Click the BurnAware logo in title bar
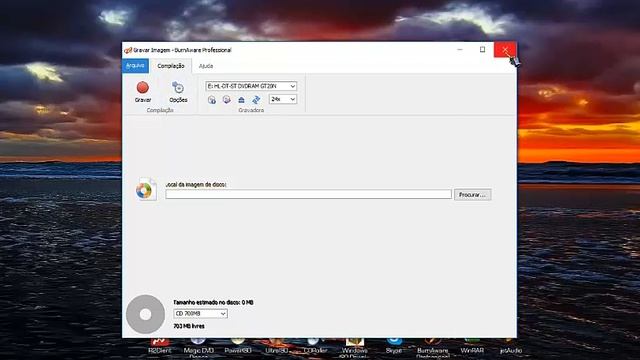Screen dimensions: 640x360 (128, 50)
